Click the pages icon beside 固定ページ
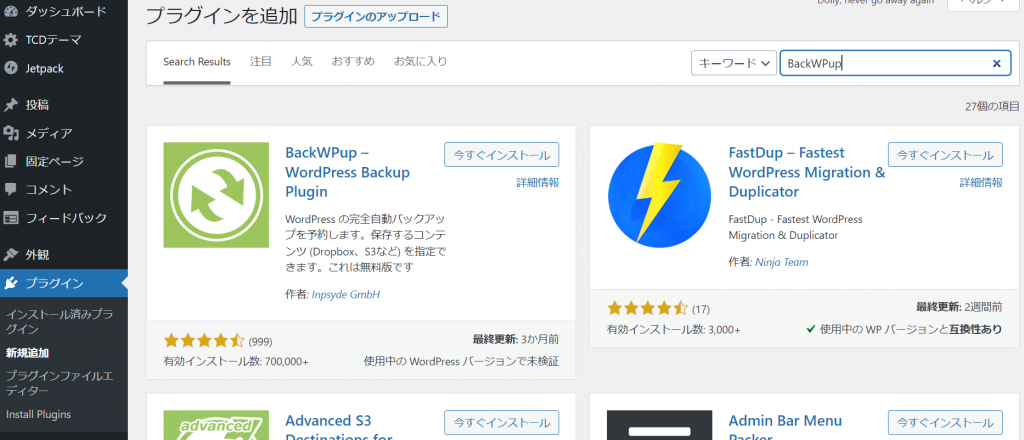The height and width of the screenshot is (440, 1024). pos(10,161)
